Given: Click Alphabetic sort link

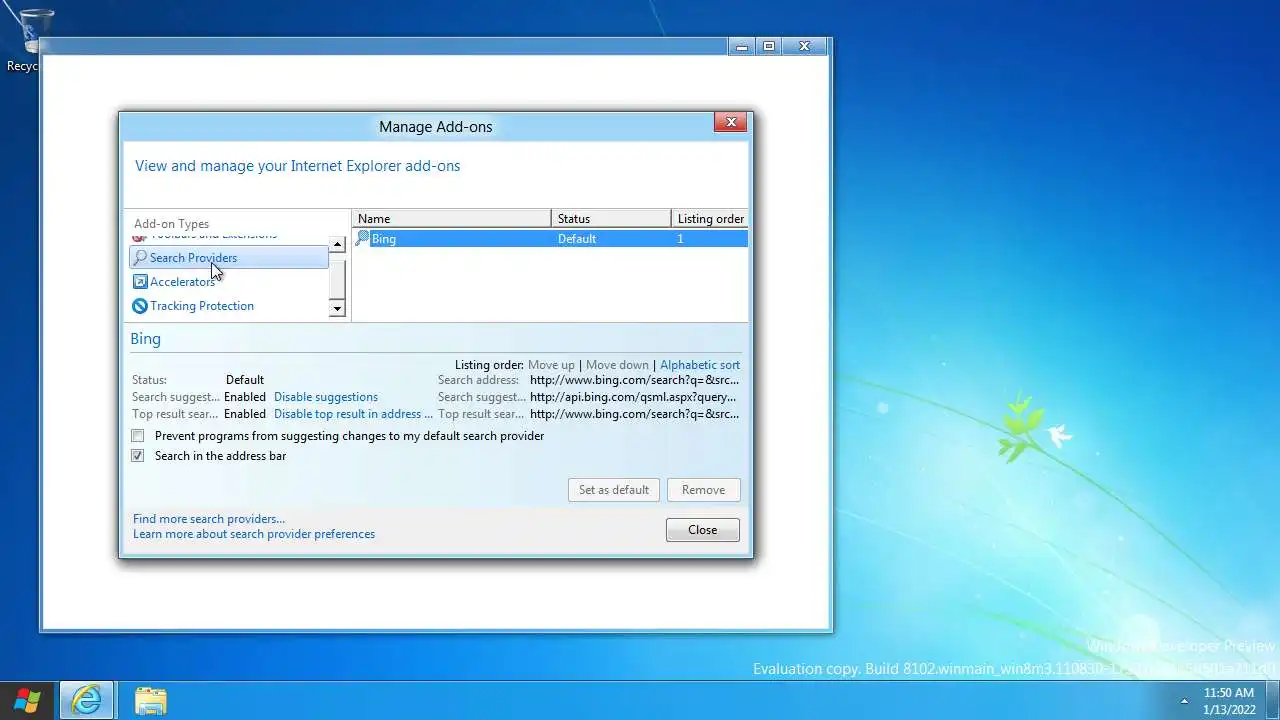Looking at the screenshot, I should [x=700, y=365].
